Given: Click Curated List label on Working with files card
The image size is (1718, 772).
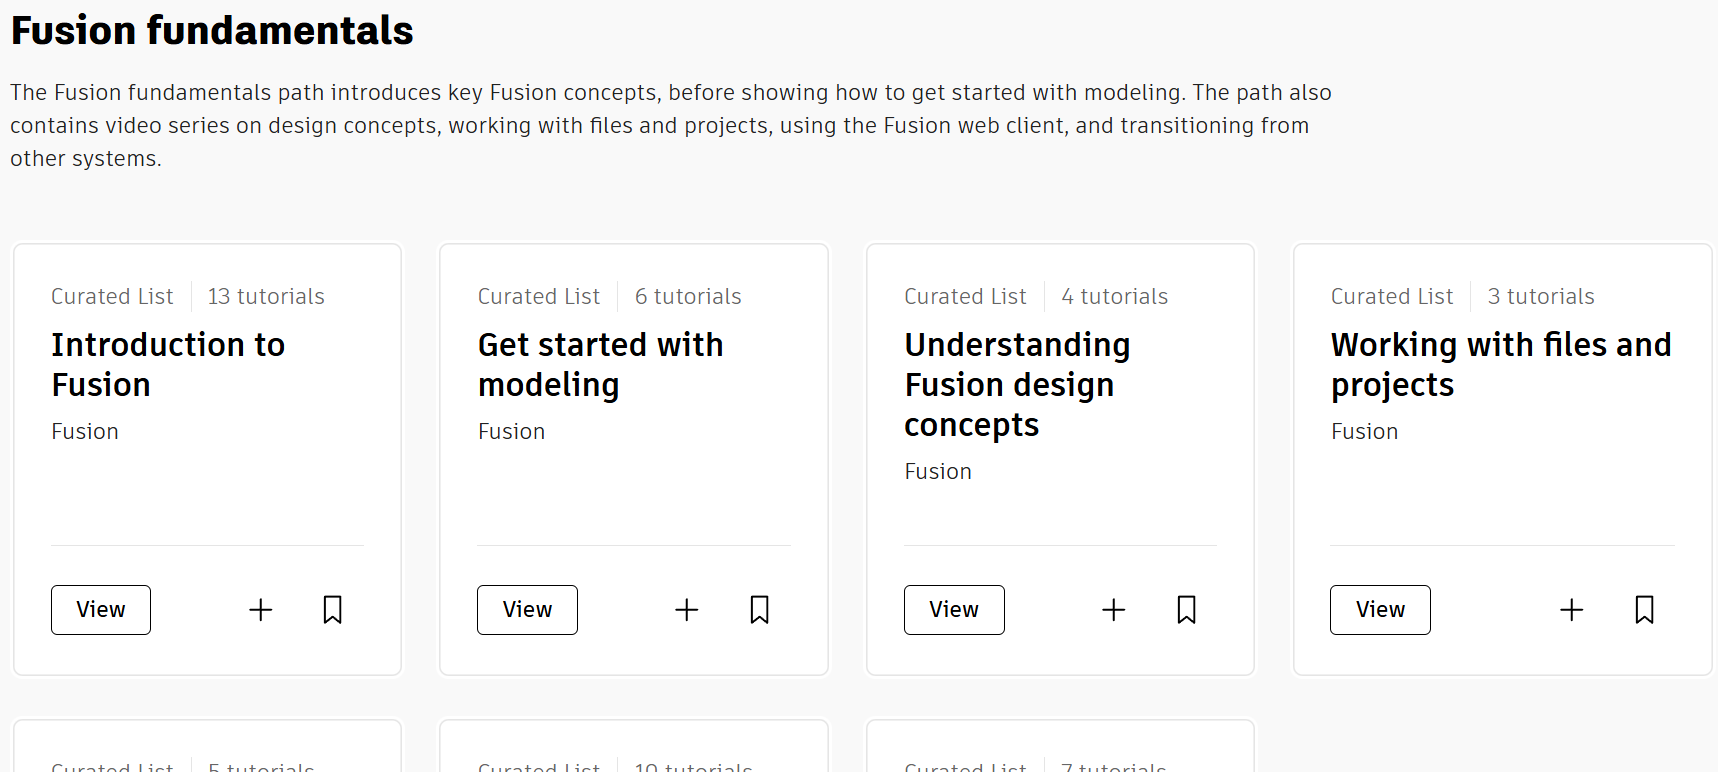Looking at the screenshot, I should point(1392,297).
